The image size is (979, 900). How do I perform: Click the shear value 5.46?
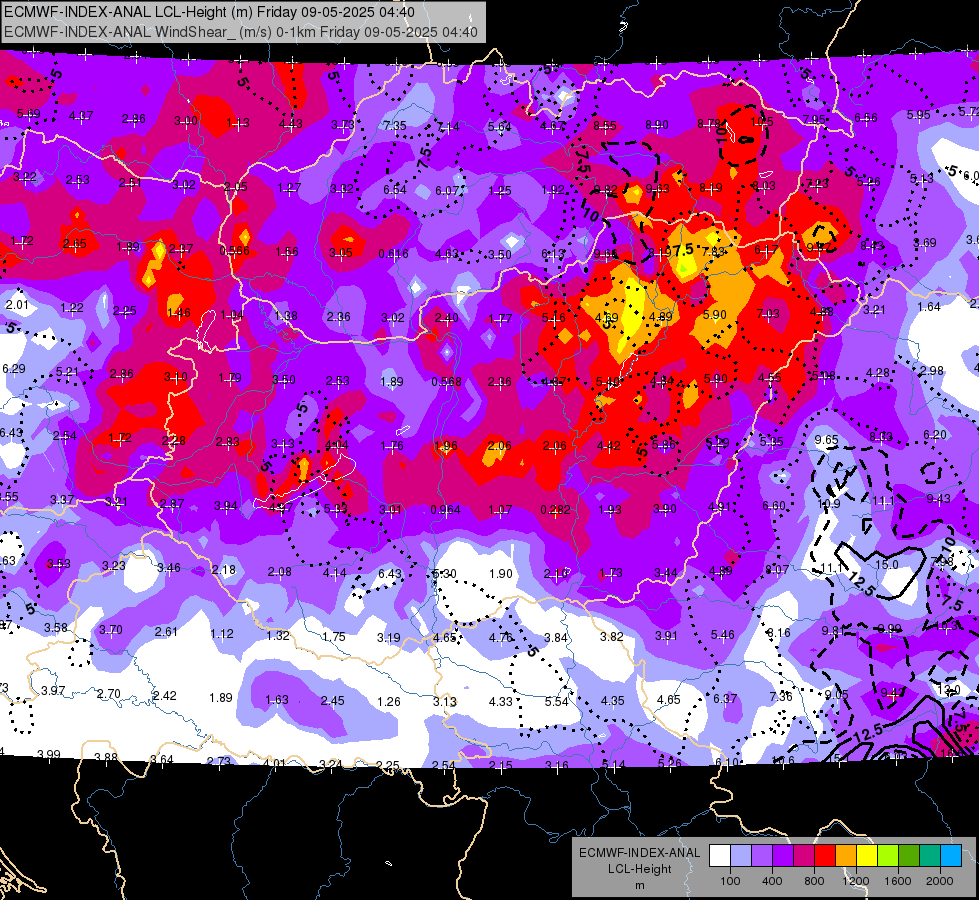(x=722, y=635)
